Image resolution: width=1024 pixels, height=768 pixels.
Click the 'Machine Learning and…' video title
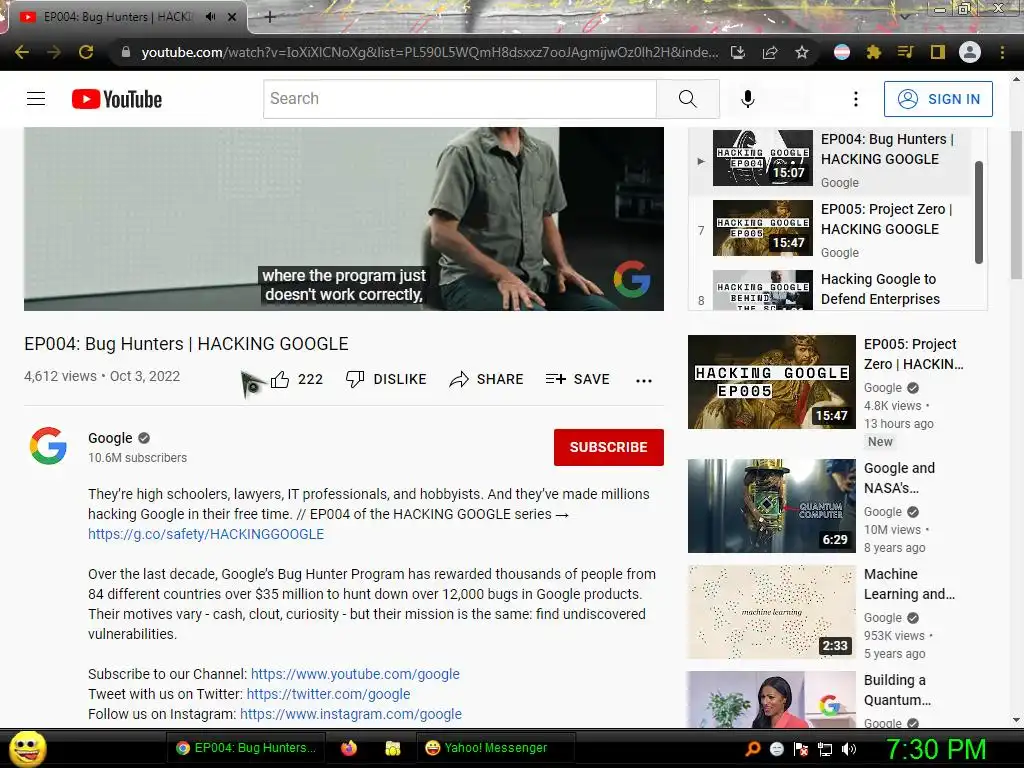[x=909, y=584]
